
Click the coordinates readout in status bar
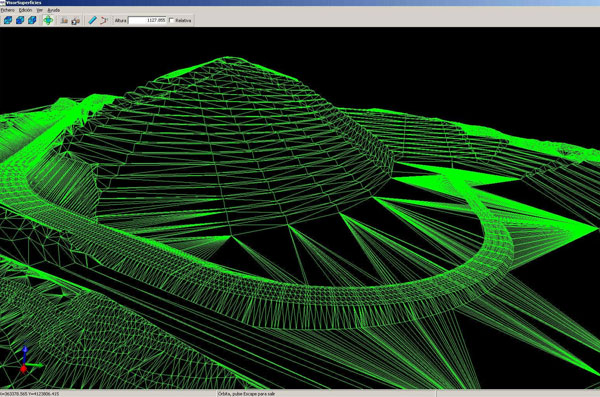click(30, 394)
